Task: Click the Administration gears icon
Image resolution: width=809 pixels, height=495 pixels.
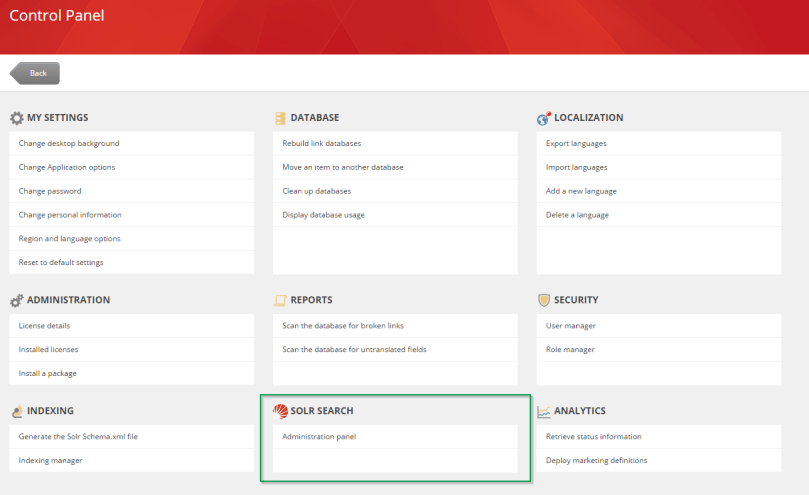Action: [x=17, y=300]
